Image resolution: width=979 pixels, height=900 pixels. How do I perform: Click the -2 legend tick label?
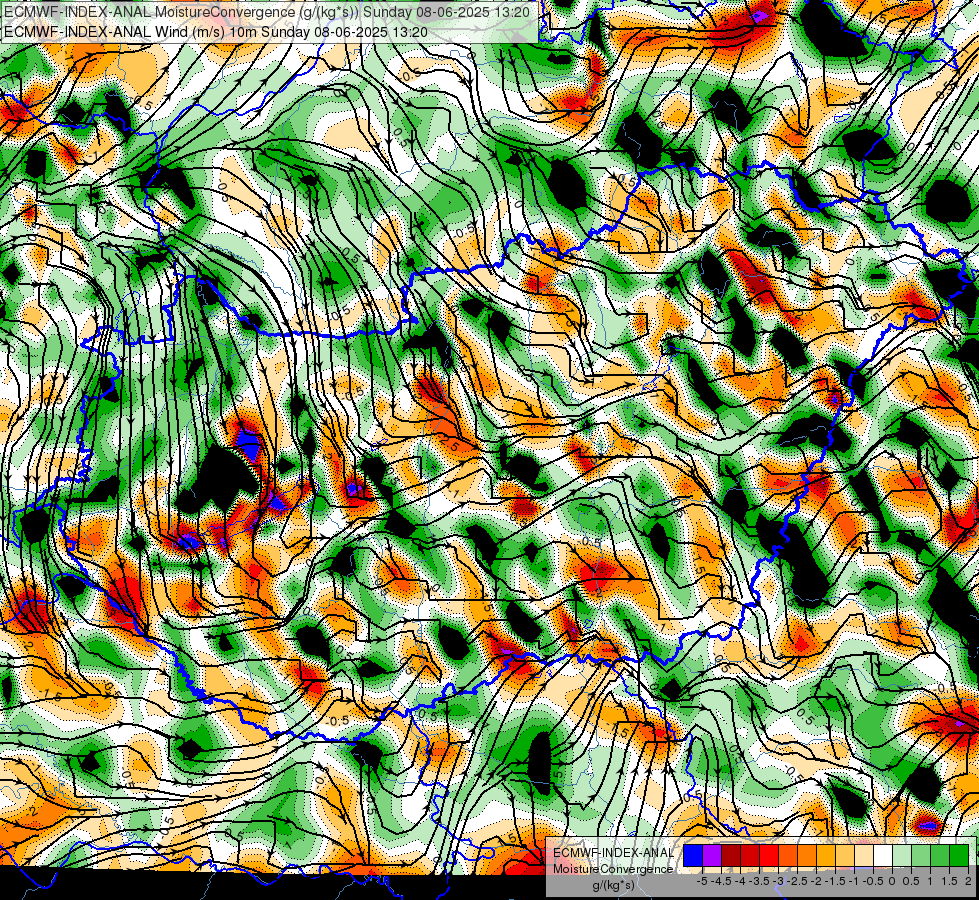coord(816,881)
